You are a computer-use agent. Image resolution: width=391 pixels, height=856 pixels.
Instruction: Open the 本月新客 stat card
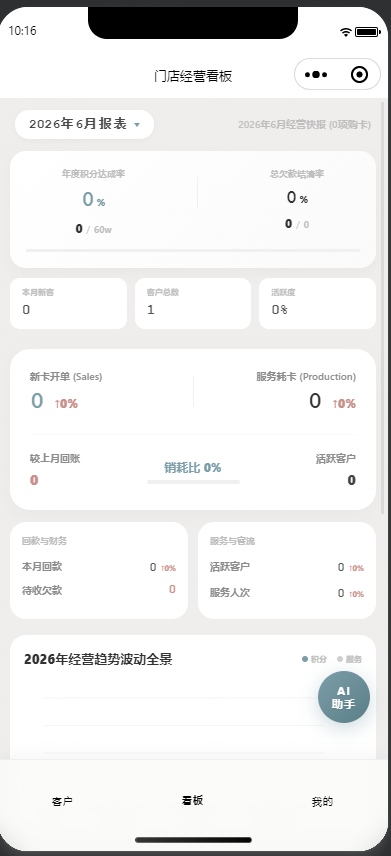pos(68,304)
